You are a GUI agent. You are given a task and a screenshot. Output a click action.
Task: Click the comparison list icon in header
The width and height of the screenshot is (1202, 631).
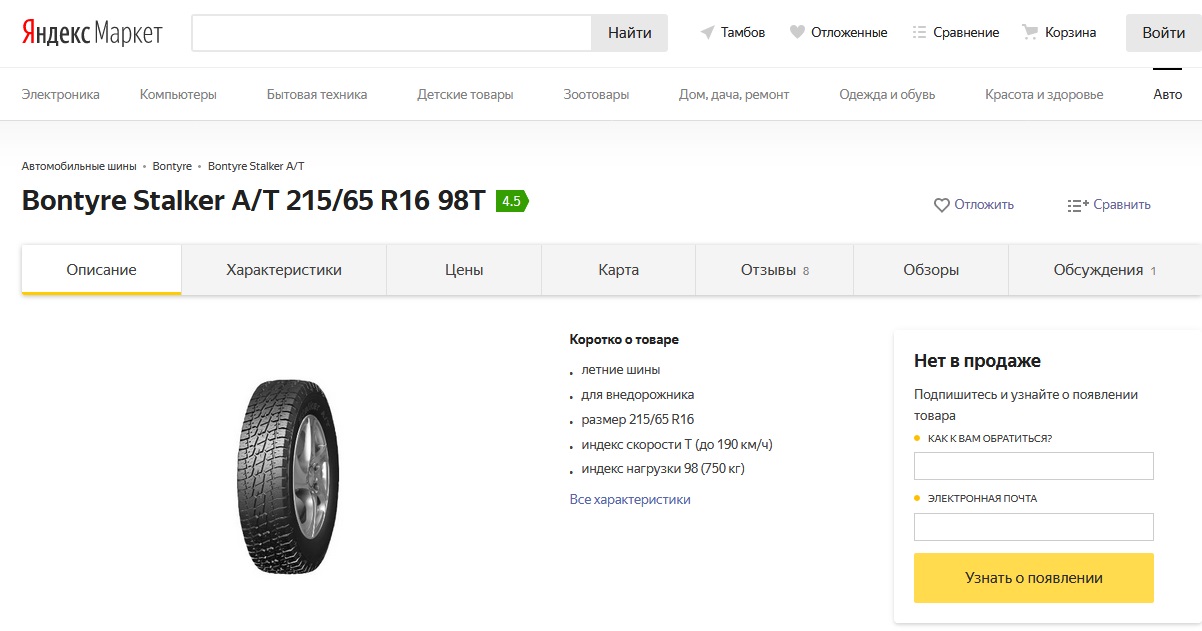point(920,32)
